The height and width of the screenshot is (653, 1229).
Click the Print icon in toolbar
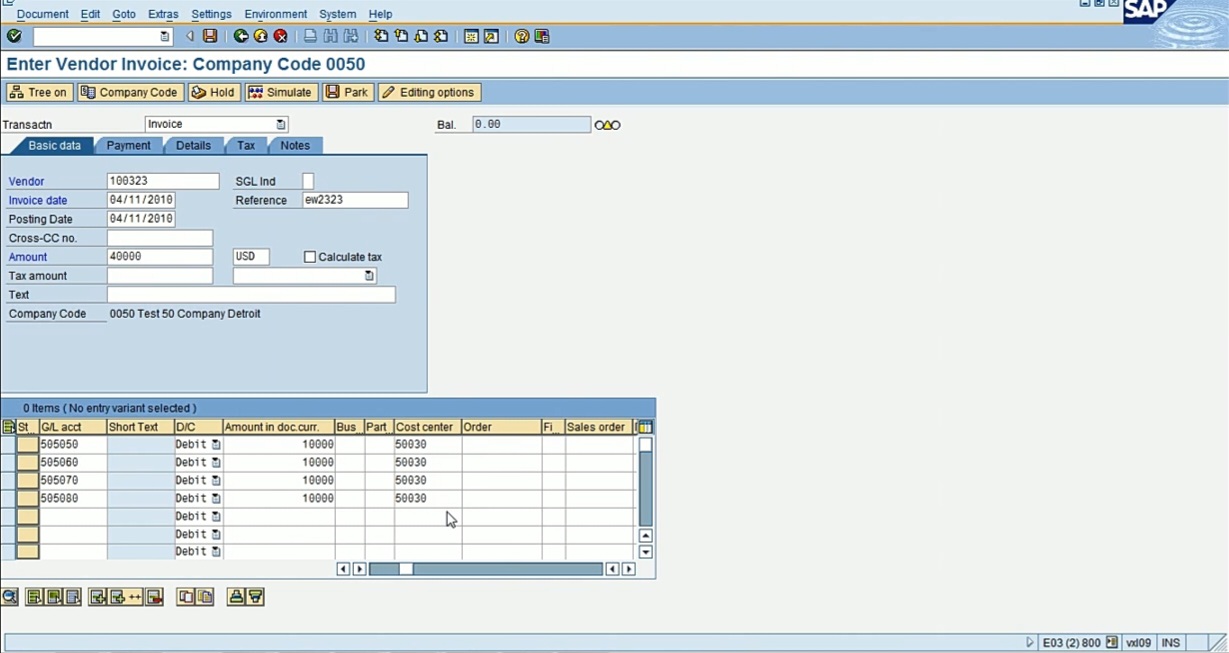(311, 36)
